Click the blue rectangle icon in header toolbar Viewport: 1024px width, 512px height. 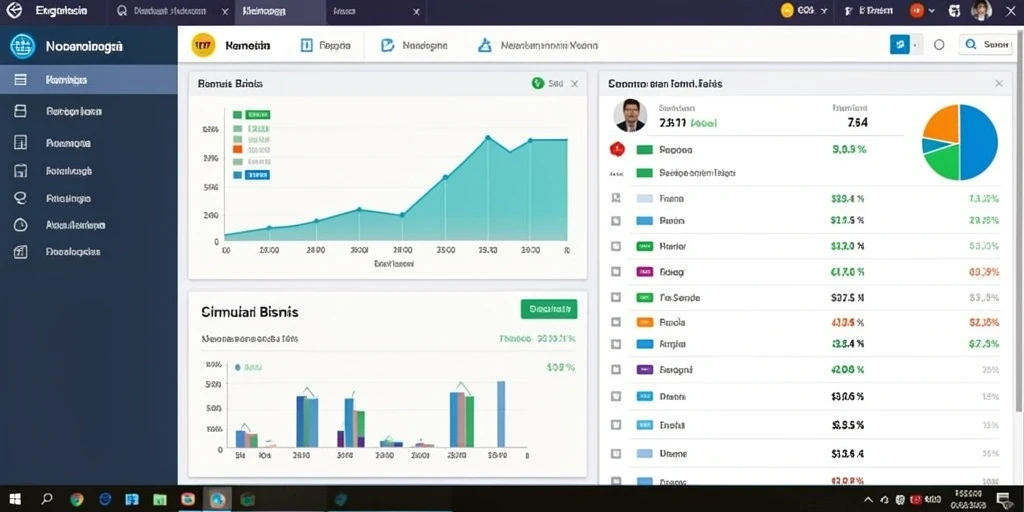pos(306,45)
